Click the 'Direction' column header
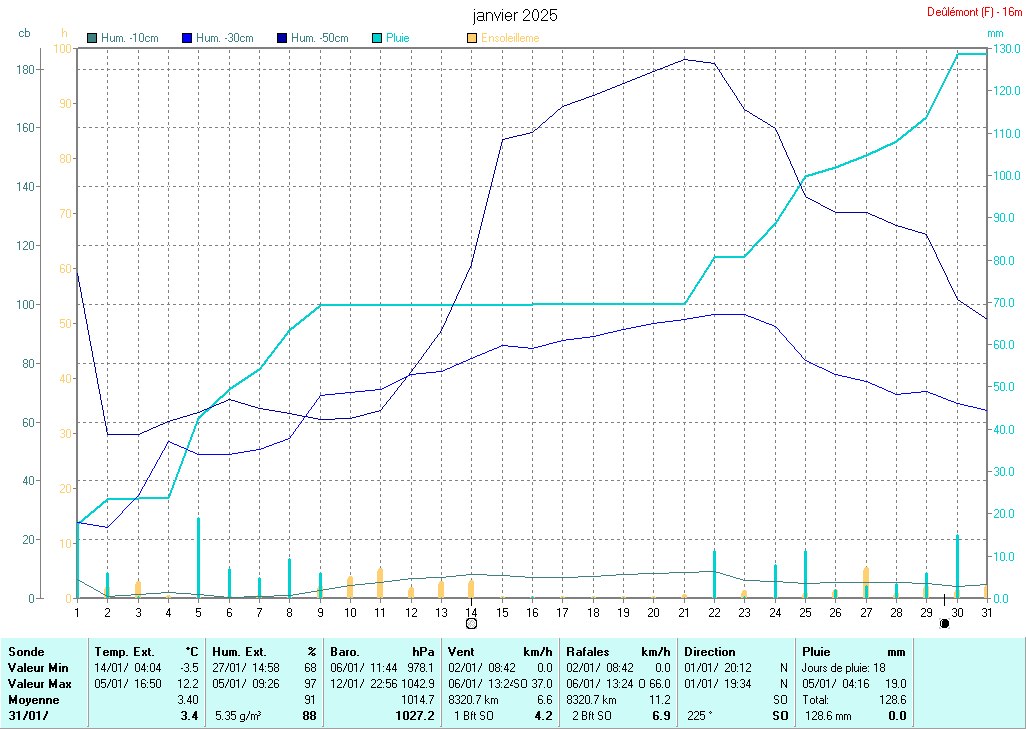The width and height of the screenshot is (1026, 729). (x=709, y=651)
